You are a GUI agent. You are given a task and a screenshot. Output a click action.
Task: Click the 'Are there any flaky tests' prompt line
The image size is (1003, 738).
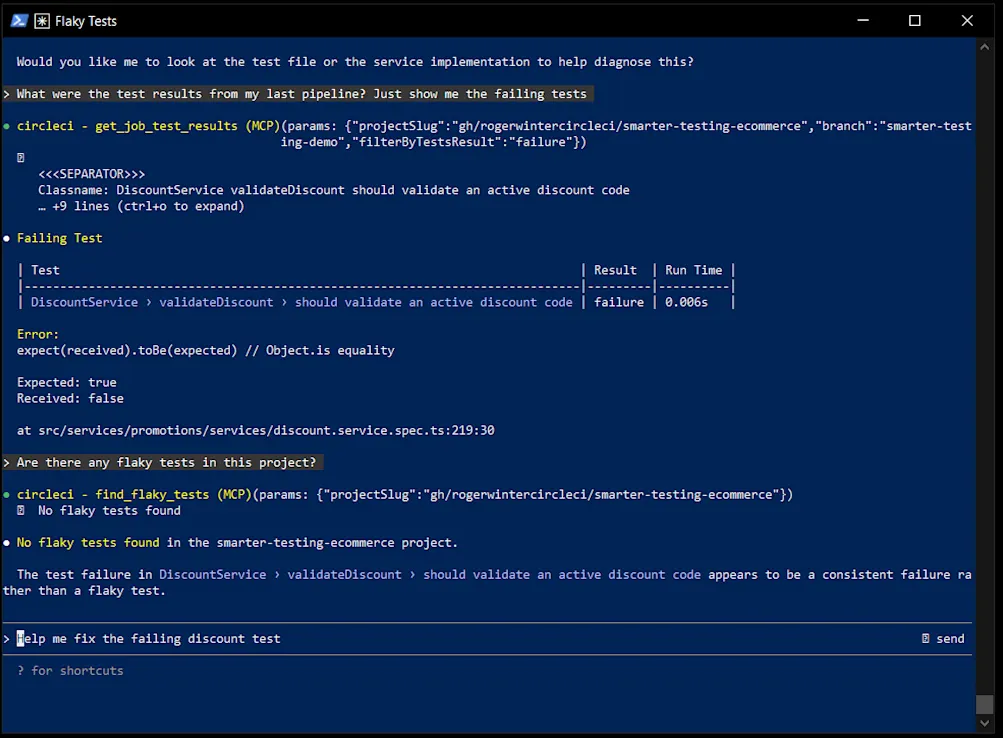162,462
